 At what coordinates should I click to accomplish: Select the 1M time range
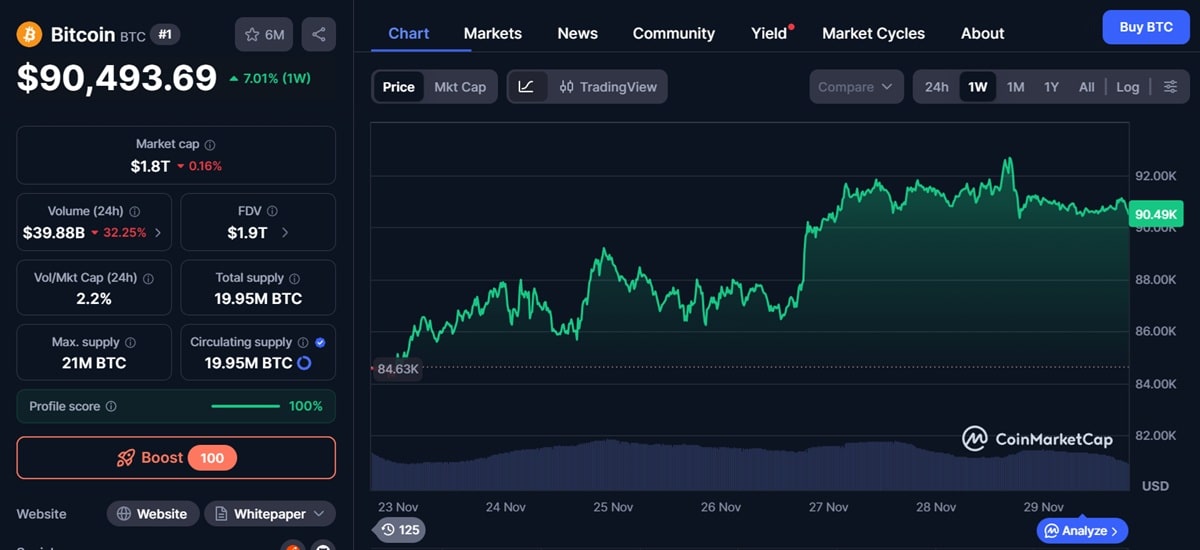1016,87
